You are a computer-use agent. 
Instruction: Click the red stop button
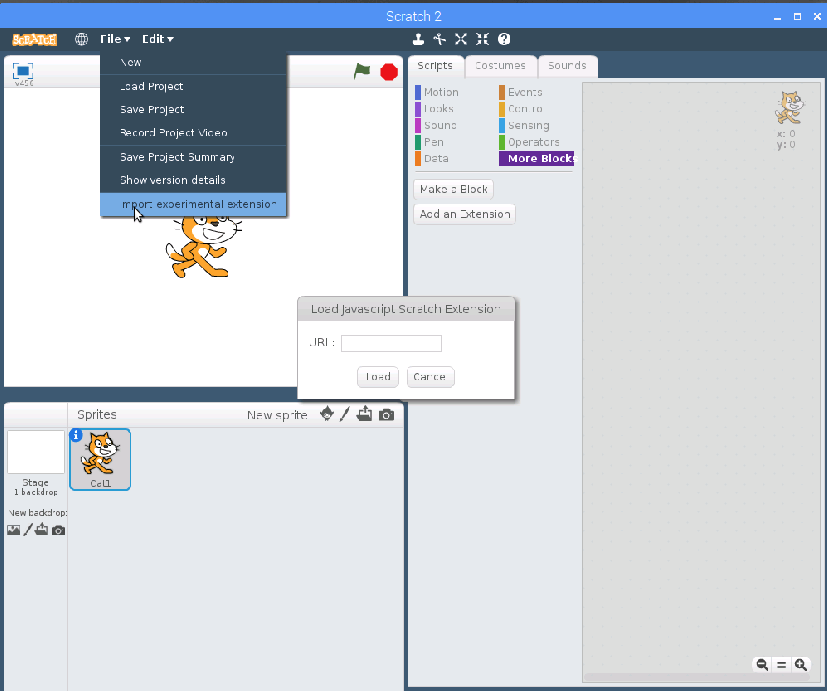[x=389, y=72]
